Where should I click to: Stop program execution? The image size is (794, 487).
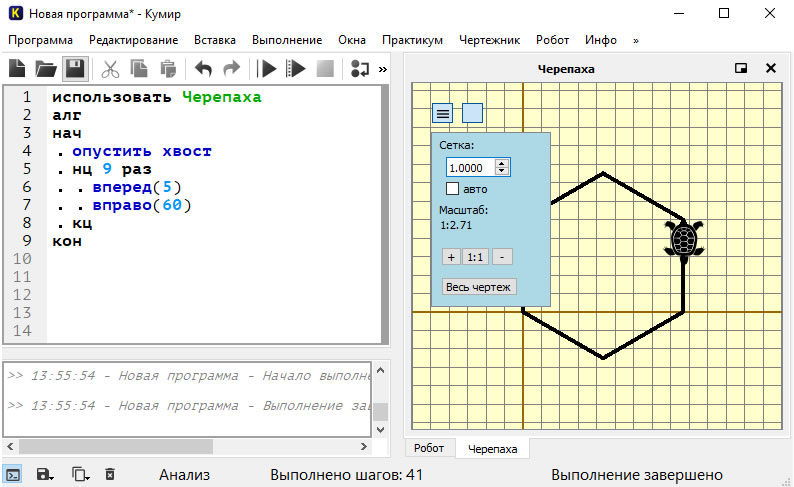click(x=325, y=68)
